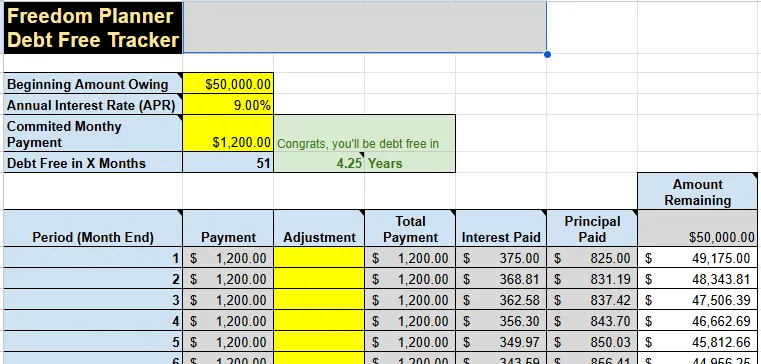The height and width of the screenshot is (364, 761).
Task: Select the Commited Monthy Payment label cell
Action: [x=93, y=133]
